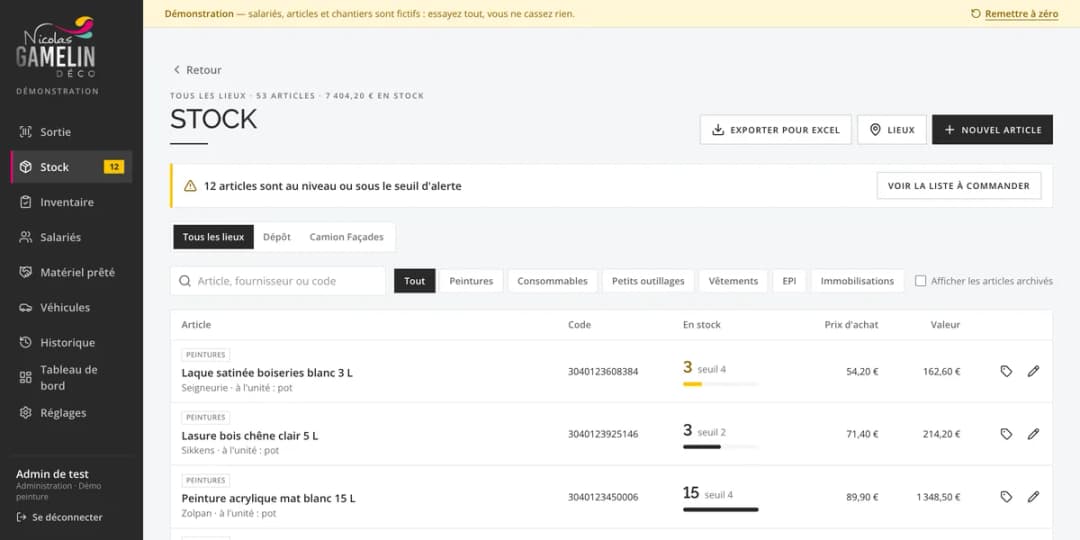This screenshot has height=540, width=1080.
Task: Click the article search input field
Action: (x=278, y=281)
